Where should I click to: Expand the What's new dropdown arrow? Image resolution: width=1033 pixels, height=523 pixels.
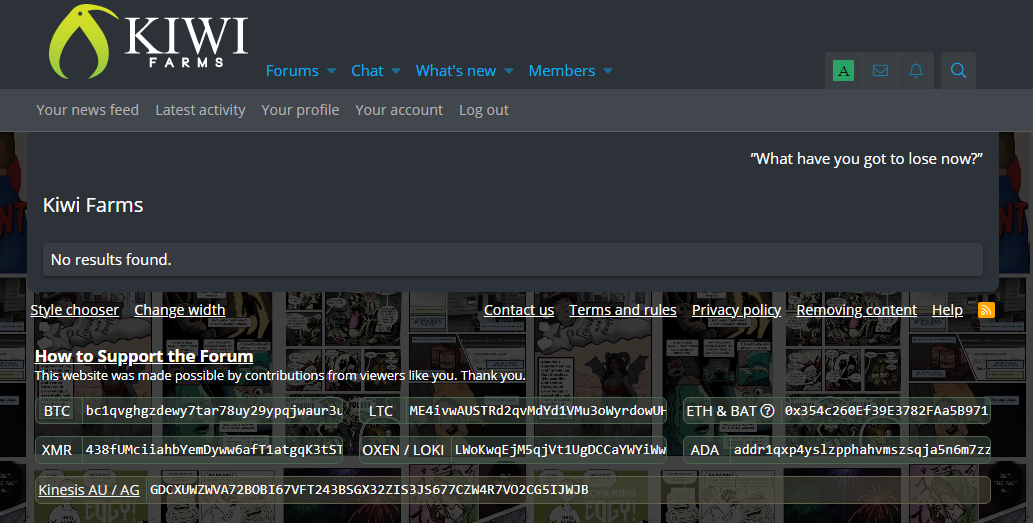coord(508,71)
